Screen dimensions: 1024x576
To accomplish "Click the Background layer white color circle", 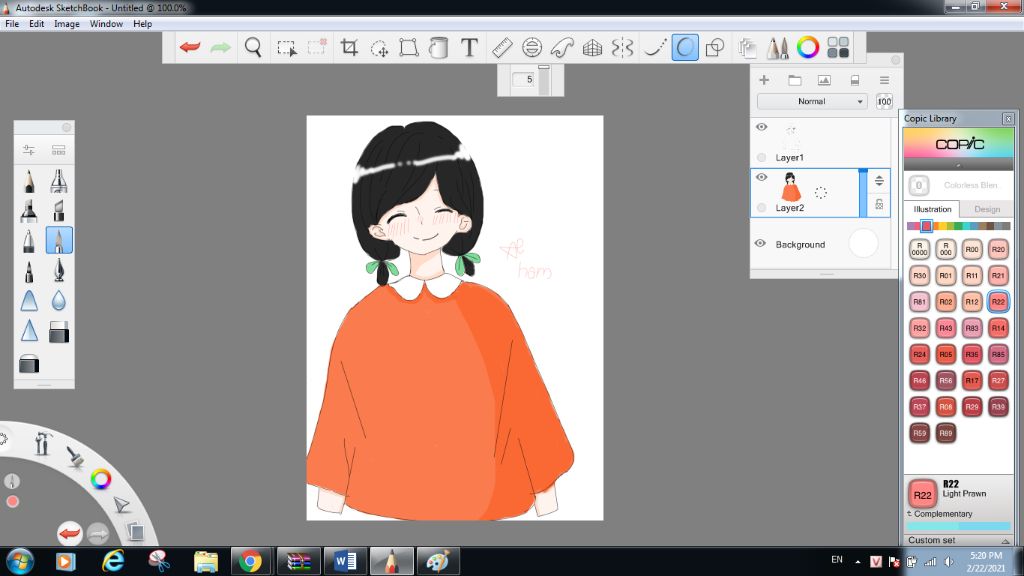I will click(863, 244).
